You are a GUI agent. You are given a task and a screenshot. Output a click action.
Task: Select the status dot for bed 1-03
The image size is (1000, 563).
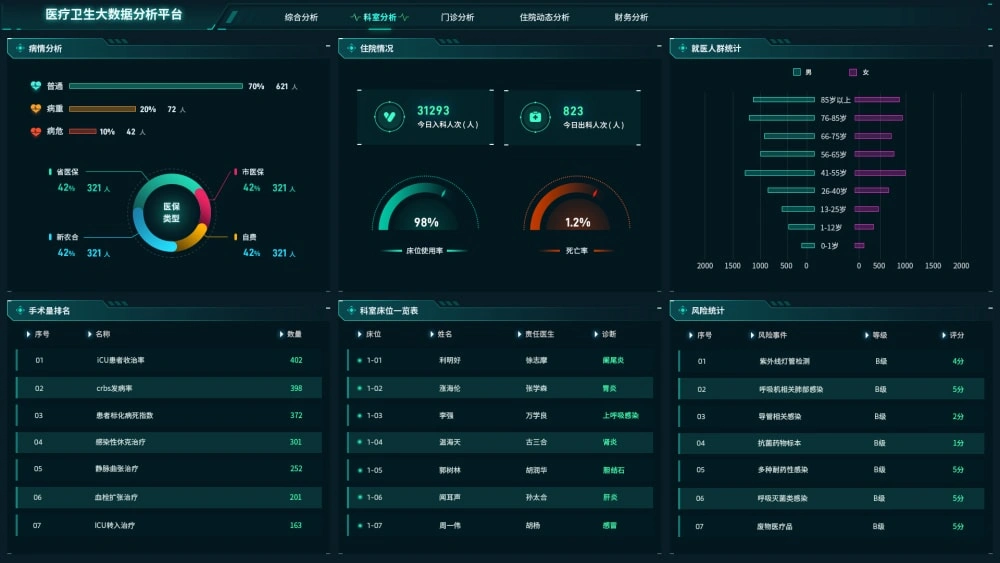[x=359, y=415]
